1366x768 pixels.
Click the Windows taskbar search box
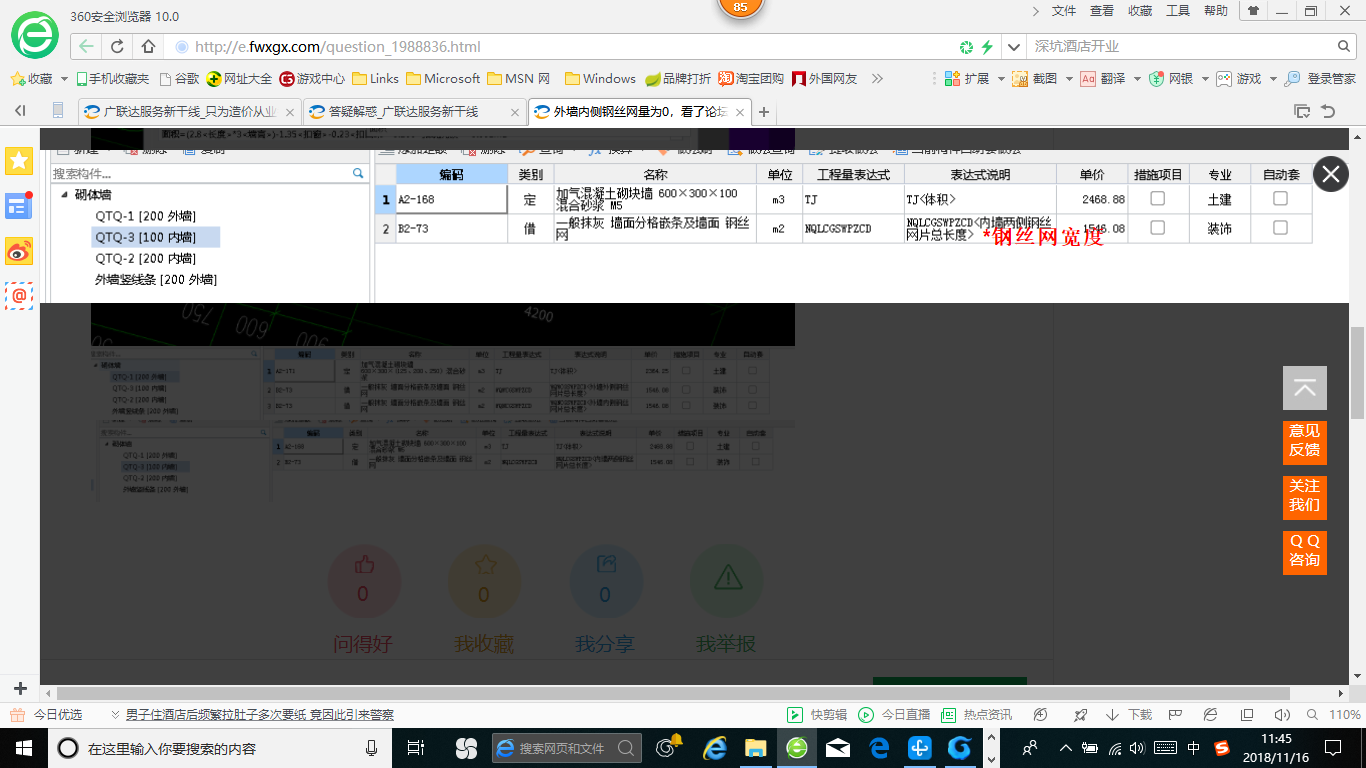coord(220,748)
